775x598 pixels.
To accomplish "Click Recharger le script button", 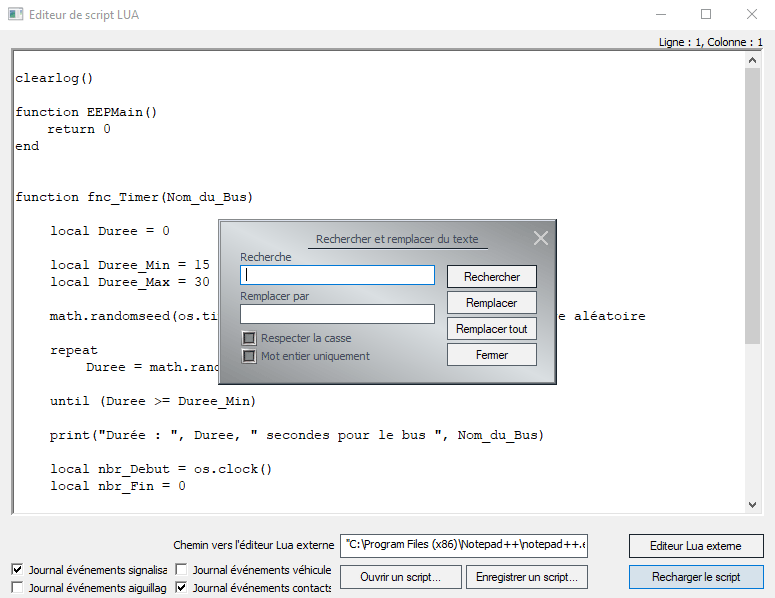I will point(696,577).
